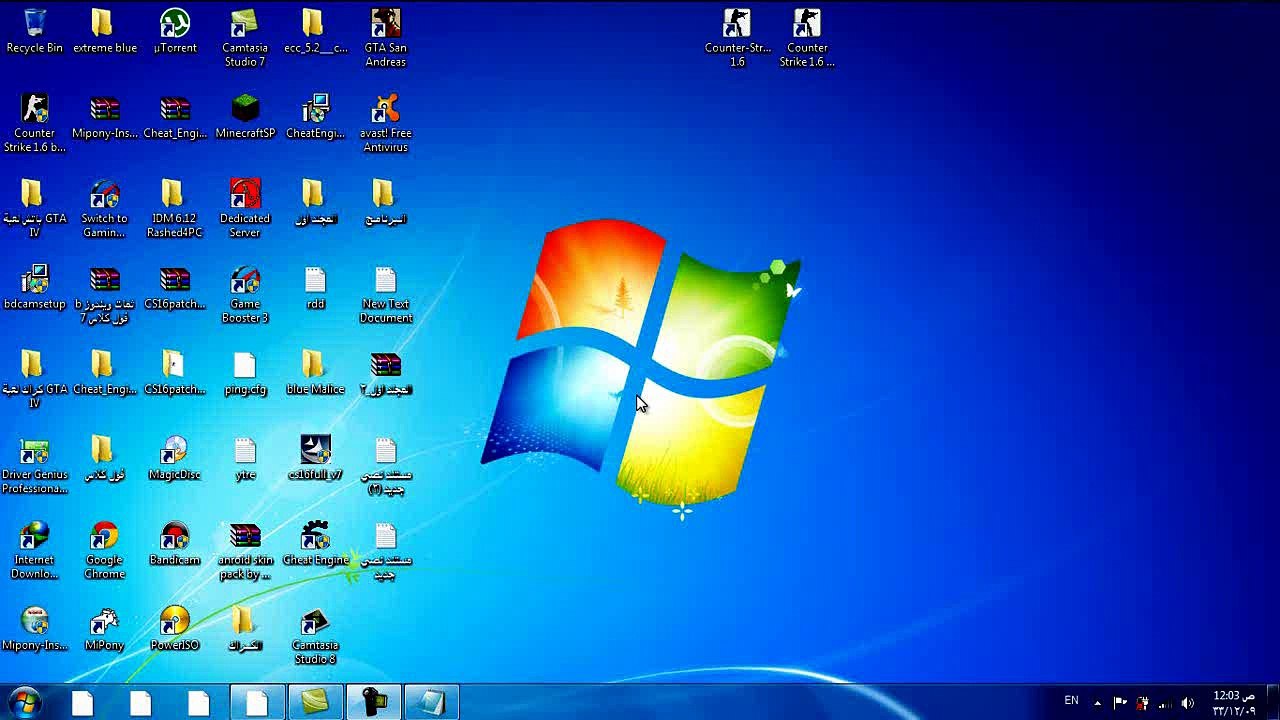Viewport: 1280px width, 720px height.
Task: Select the Cheat_Engi... WinRAR archive
Action: 175,117
